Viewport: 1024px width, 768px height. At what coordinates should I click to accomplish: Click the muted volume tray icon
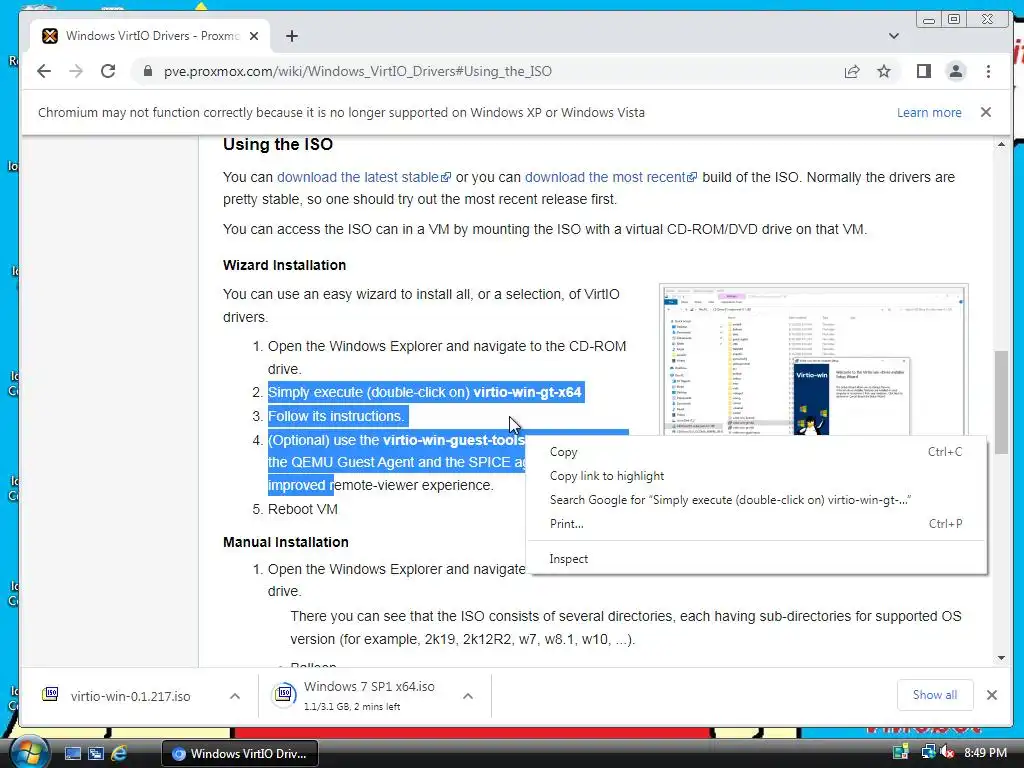947,752
